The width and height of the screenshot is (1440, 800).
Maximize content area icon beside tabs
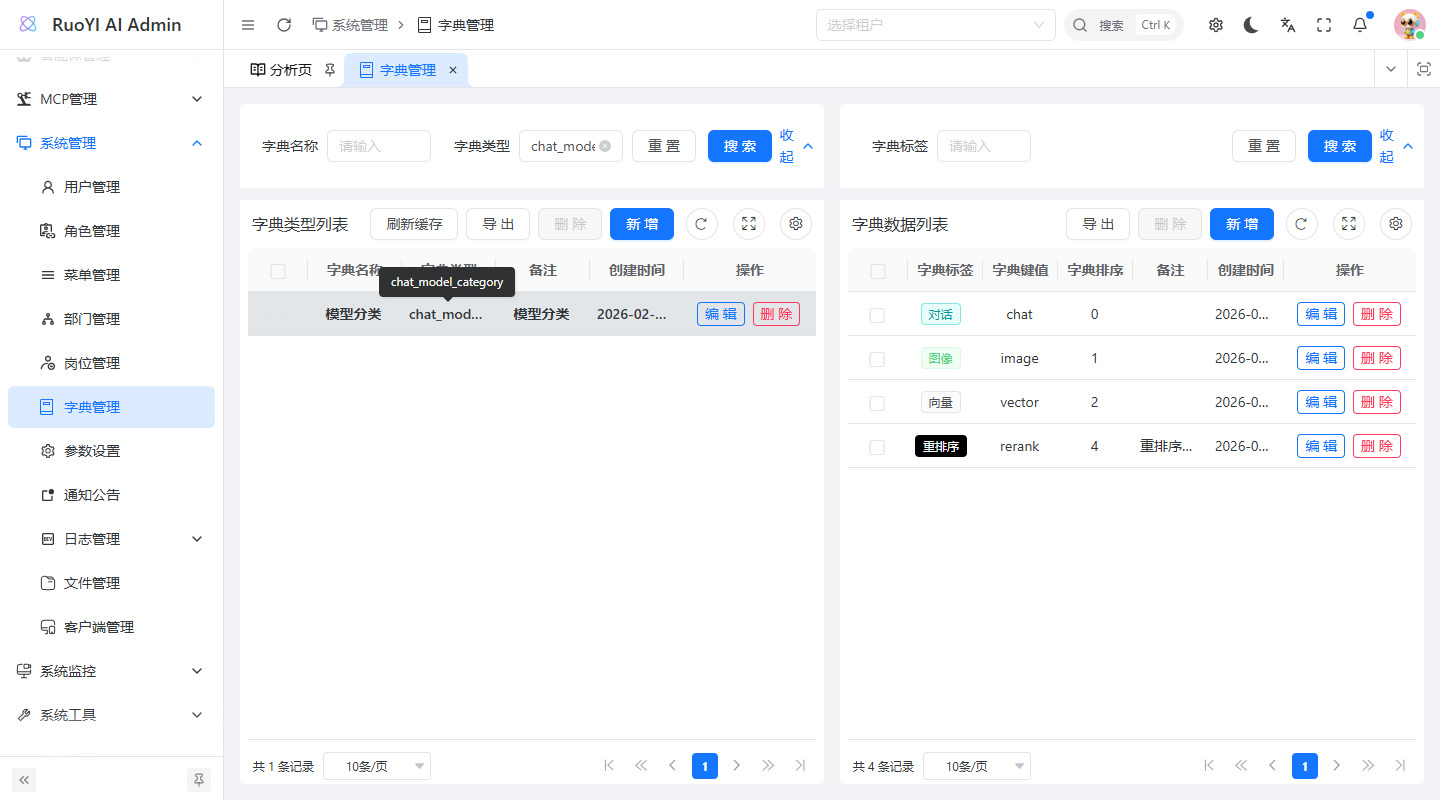tap(1424, 69)
